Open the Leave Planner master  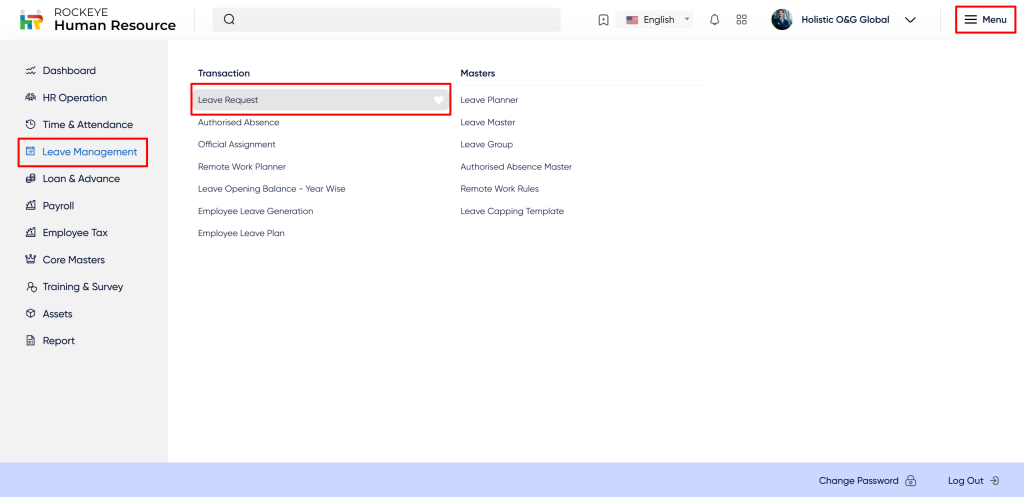pyautogui.click(x=489, y=100)
